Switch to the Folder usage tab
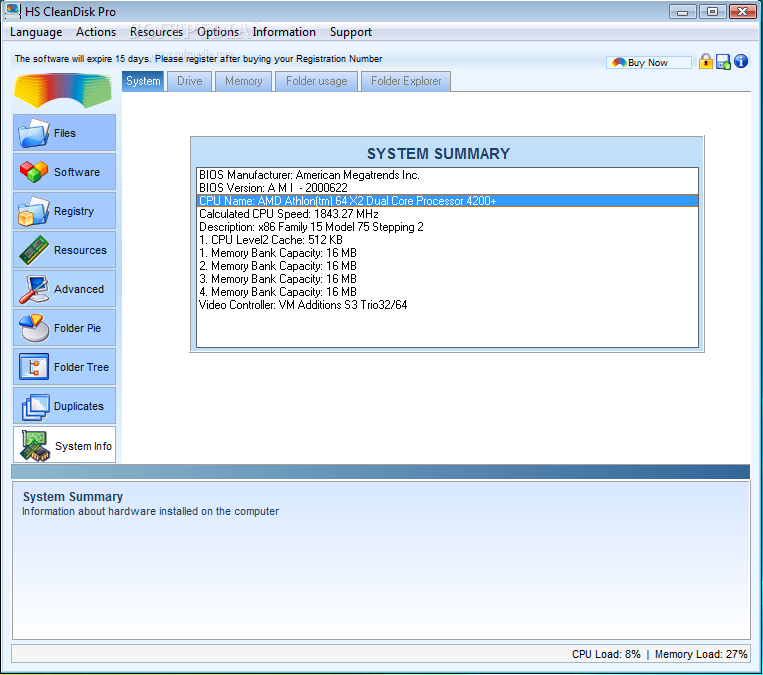This screenshot has width=763, height=675. click(x=317, y=81)
